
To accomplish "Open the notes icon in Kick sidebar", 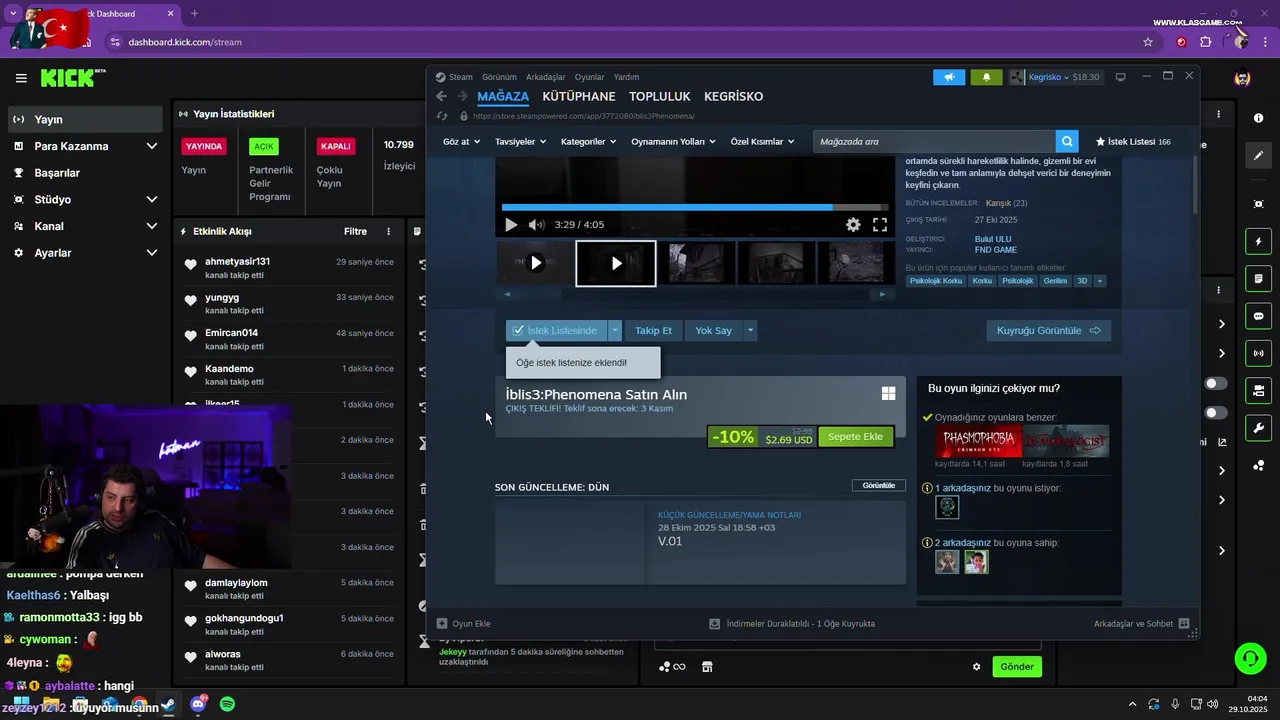I will pyautogui.click(x=1258, y=279).
